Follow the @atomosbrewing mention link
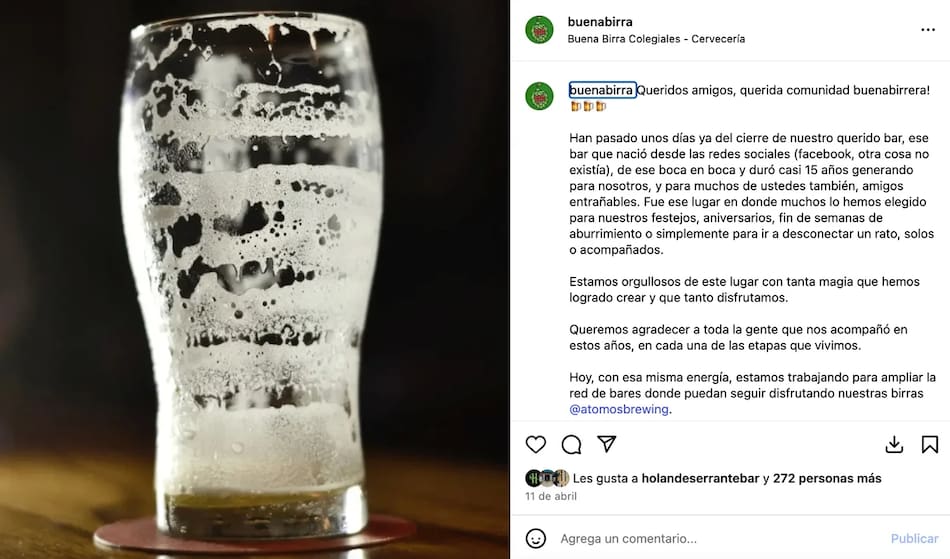Image resolution: width=950 pixels, height=559 pixels. click(619, 409)
